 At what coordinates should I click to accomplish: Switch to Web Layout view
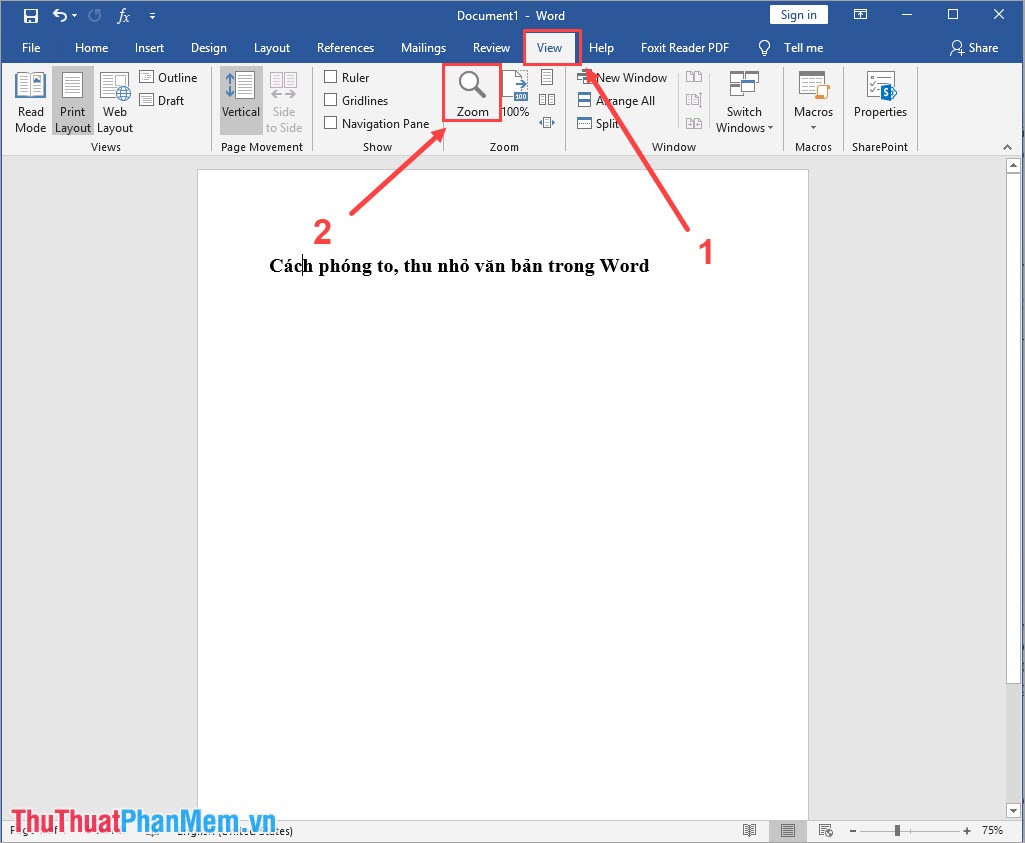115,102
